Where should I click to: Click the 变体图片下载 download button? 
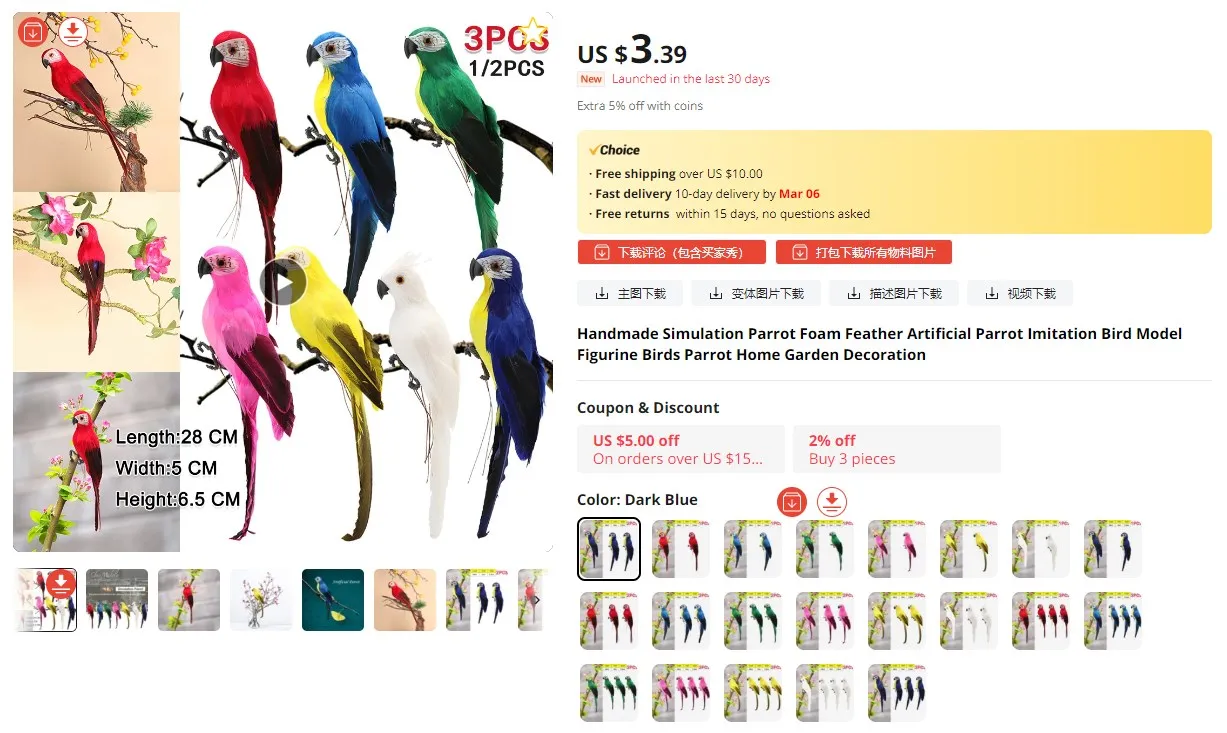(x=755, y=293)
